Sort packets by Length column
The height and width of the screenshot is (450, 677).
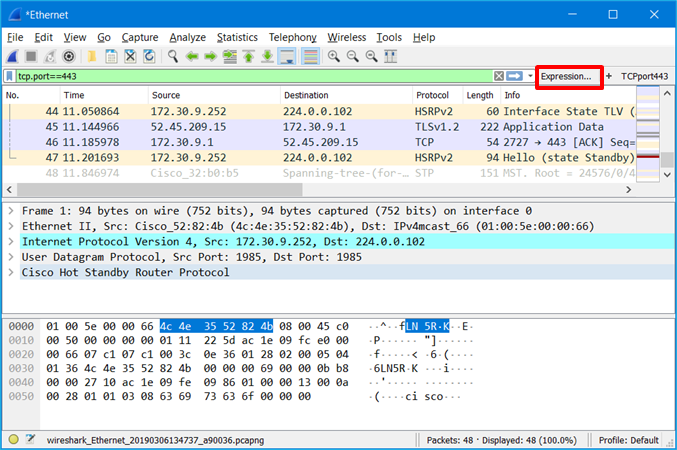(x=481, y=95)
